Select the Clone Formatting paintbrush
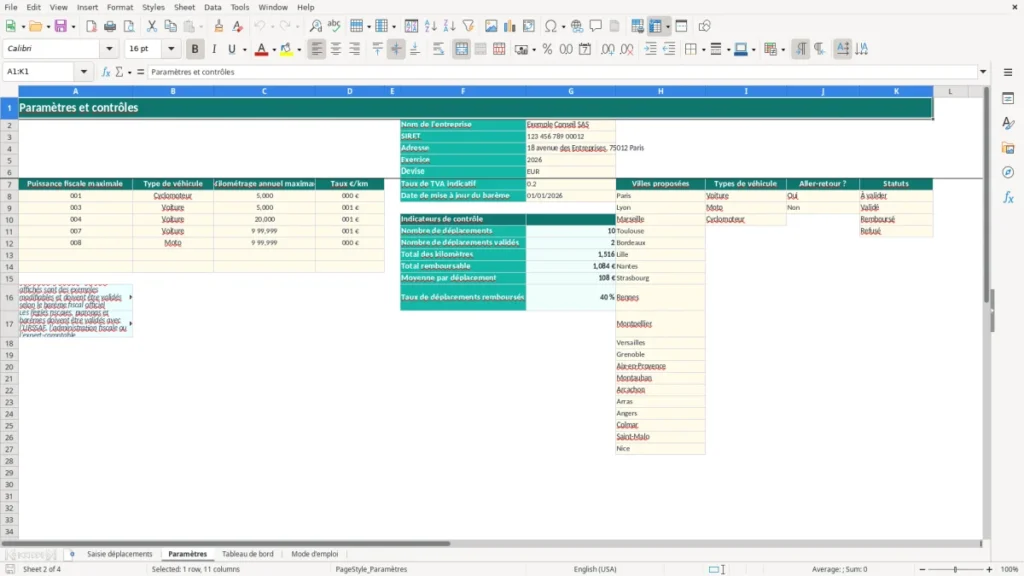Screen dimensions: 1024x576 pos(219,26)
